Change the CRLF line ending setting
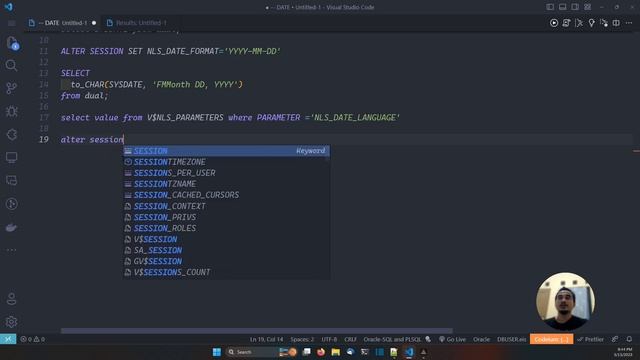Image resolution: width=640 pixels, height=360 pixels. point(350,339)
